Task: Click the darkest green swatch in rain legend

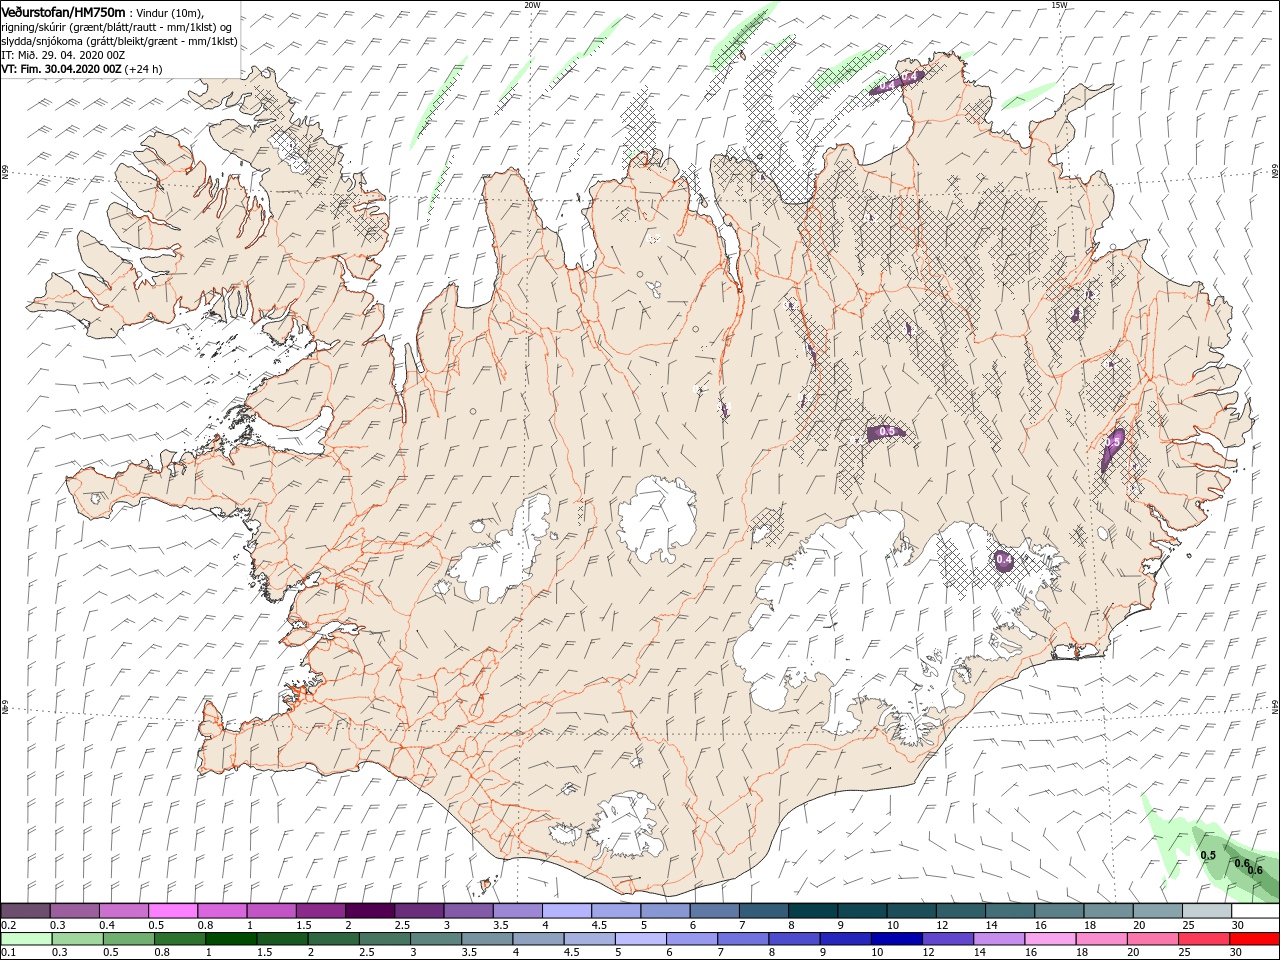Action: coord(230,939)
